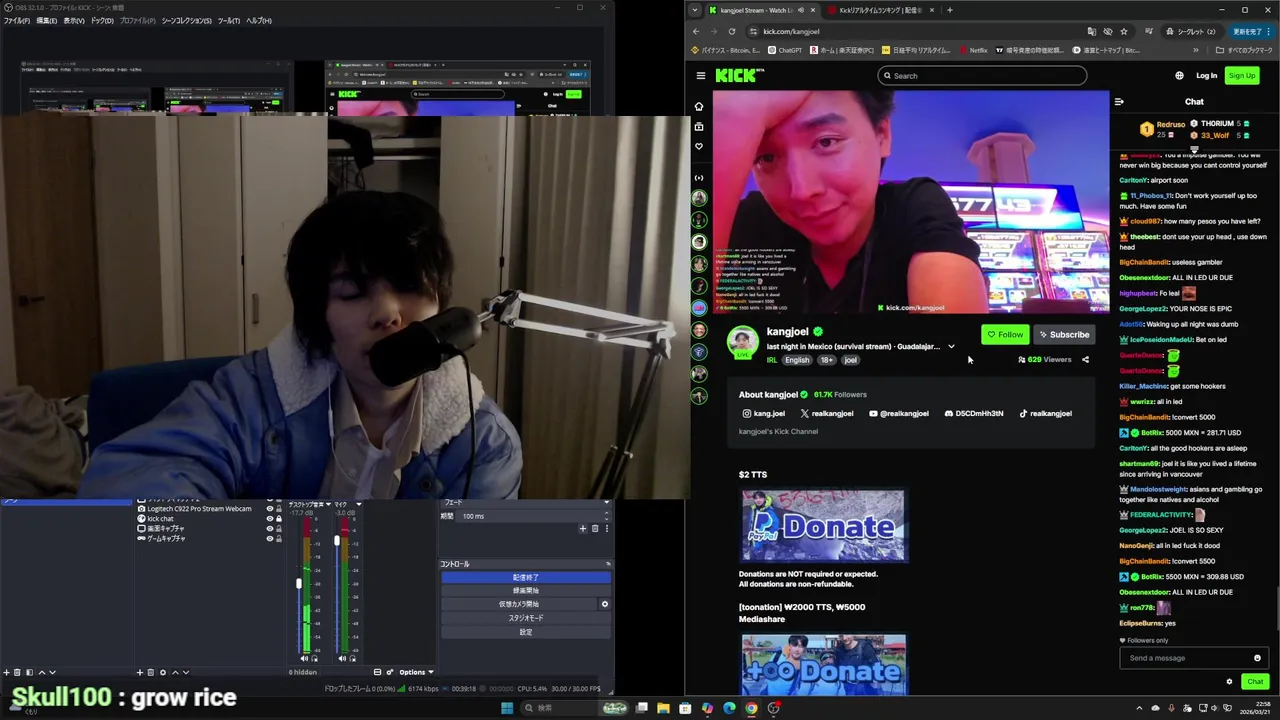This screenshot has width=1280, height=720.
Task: Click the Kick Search field
Action: pyautogui.click(x=982, y=76)
